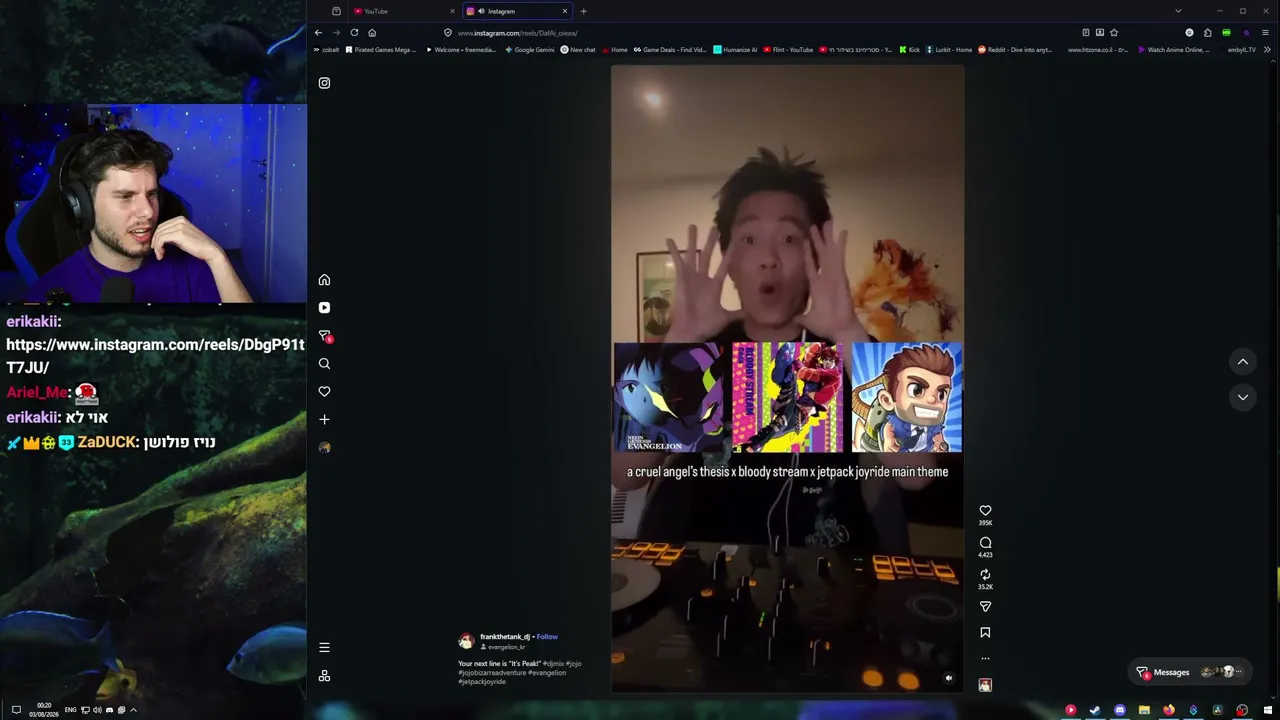Save the reel with the bookmark icon

985,633
